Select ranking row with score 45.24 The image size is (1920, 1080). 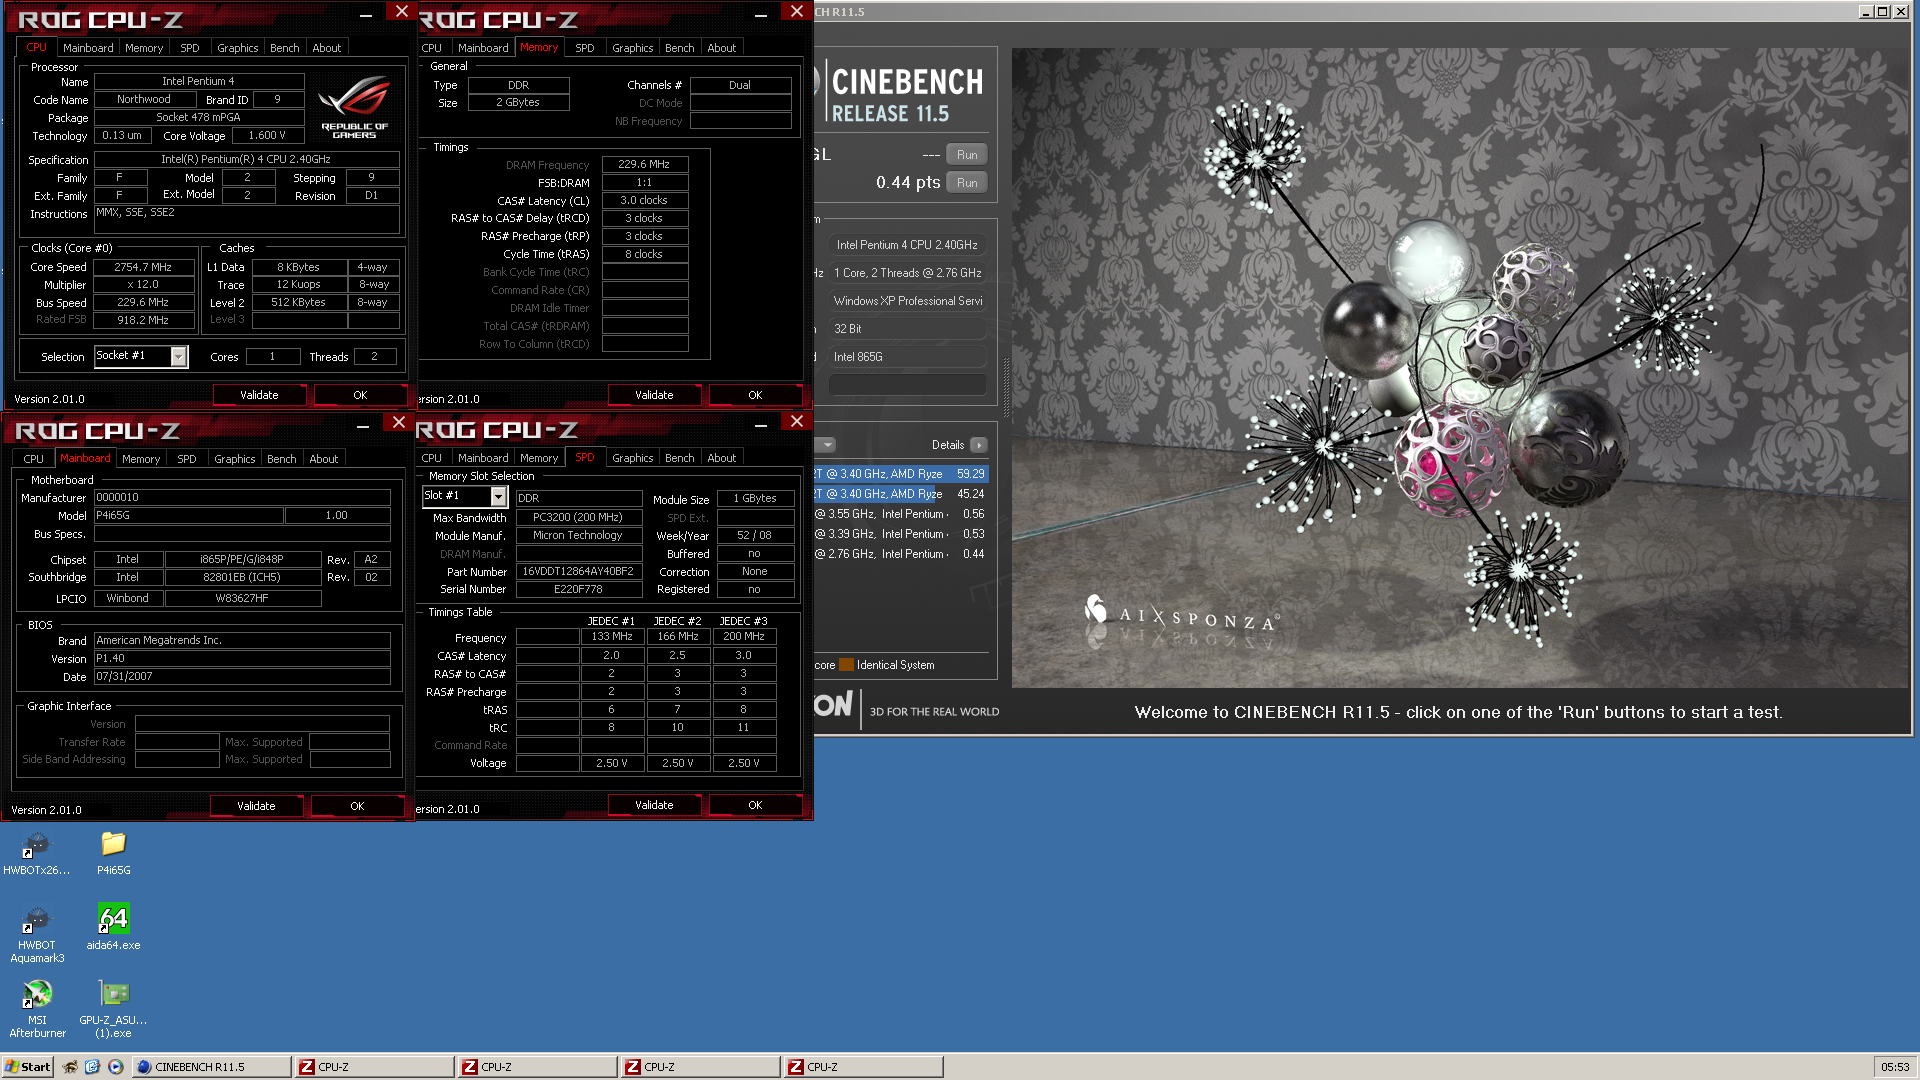point(901,494)
